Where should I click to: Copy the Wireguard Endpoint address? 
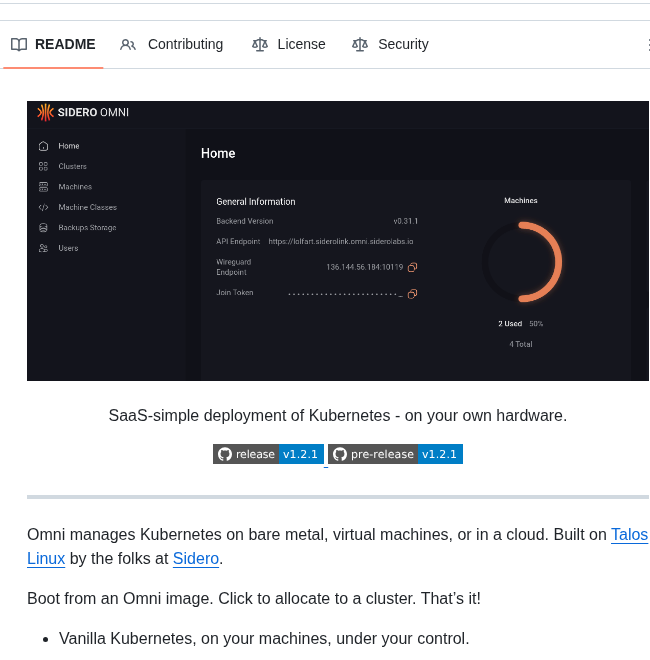tap(412, 267)
